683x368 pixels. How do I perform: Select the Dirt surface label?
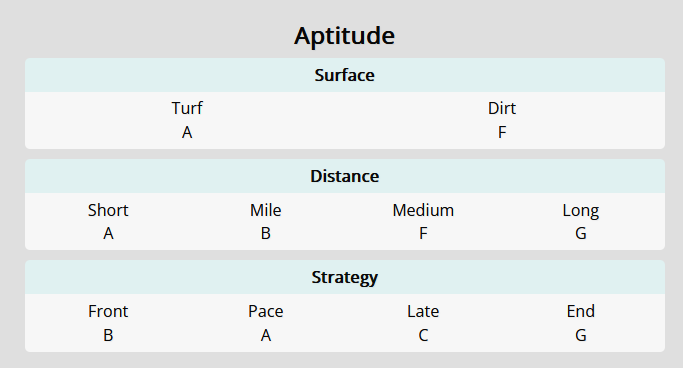pos(502,108)
